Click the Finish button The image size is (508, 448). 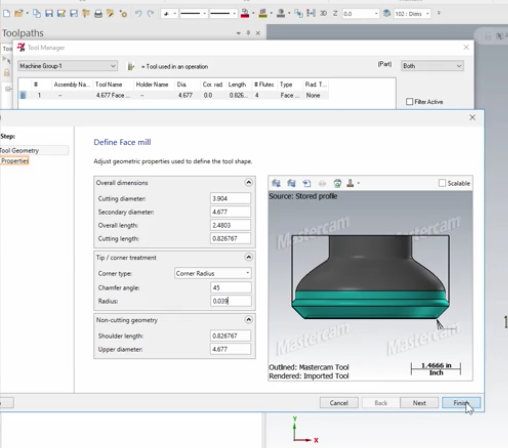tap(461, 403)
